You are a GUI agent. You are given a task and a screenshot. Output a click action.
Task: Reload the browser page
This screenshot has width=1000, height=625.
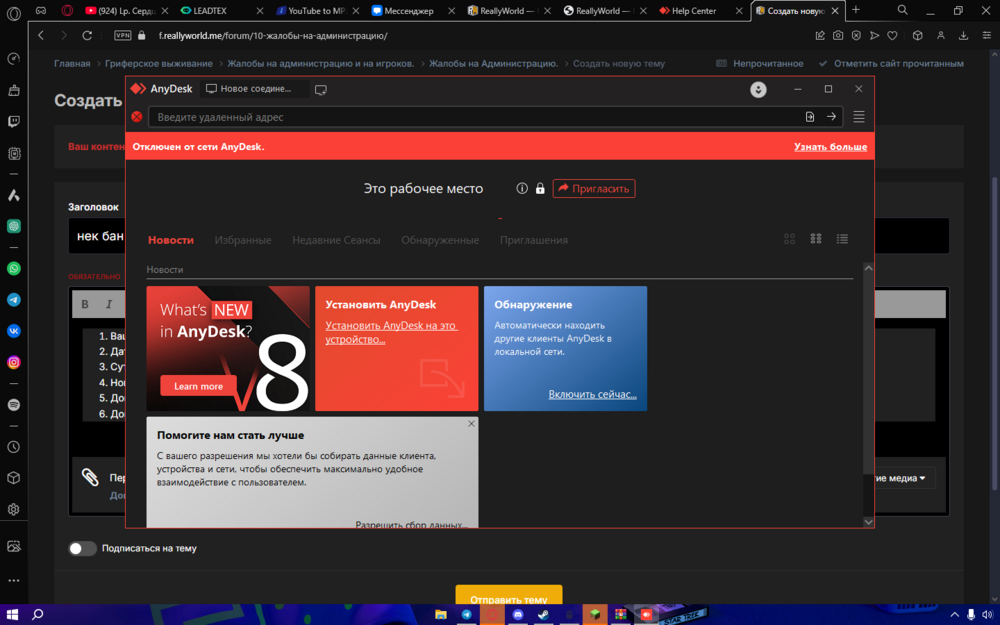tap(87, 36)
